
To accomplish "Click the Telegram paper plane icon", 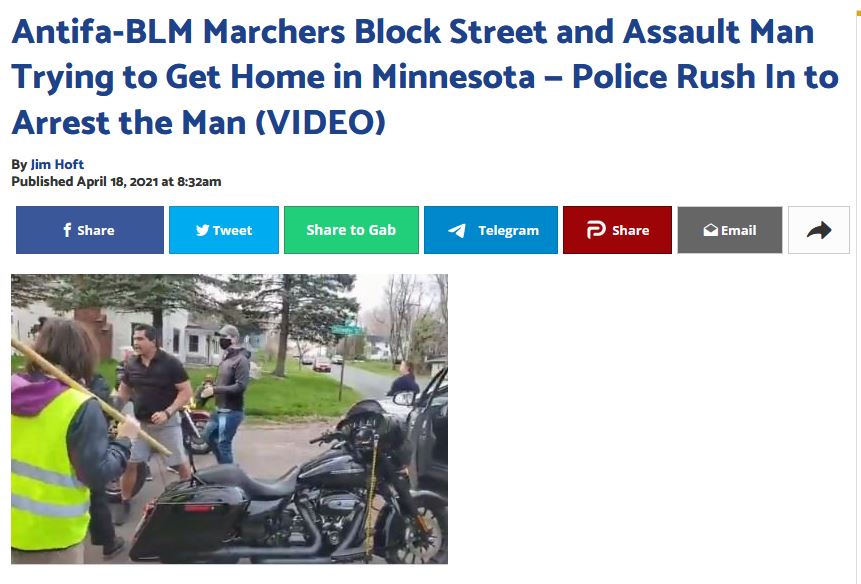I will (x=457, y=231).
